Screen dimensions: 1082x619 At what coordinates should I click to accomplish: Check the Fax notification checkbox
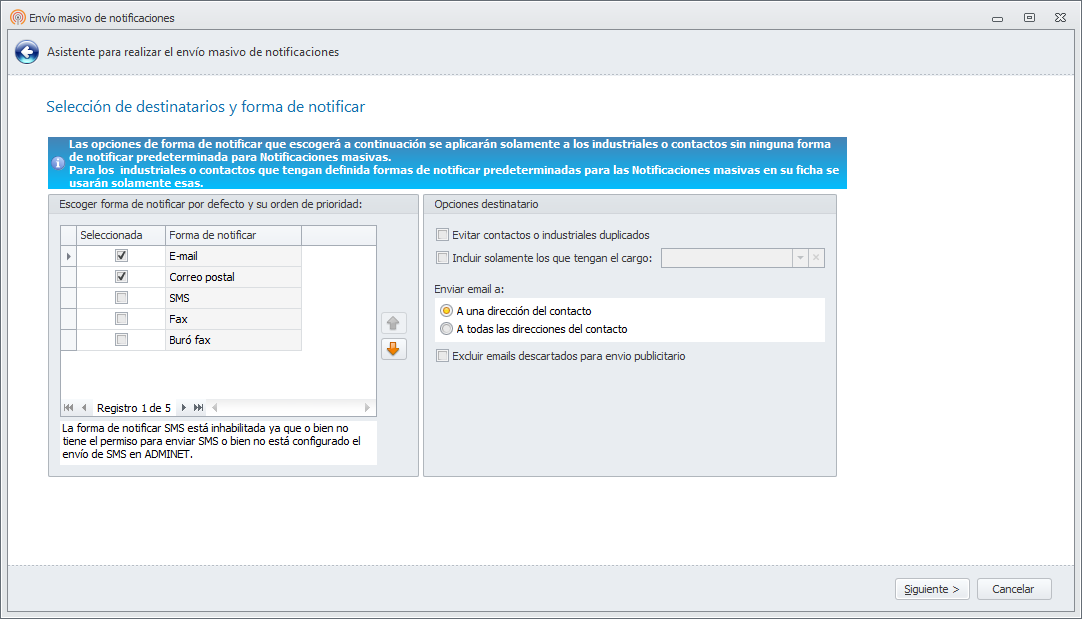(121, 319)
